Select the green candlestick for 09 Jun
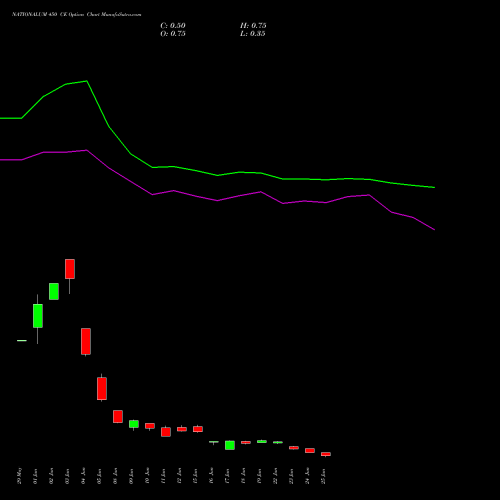The height and width of the screenshot is (500, 500). (134, 424)
